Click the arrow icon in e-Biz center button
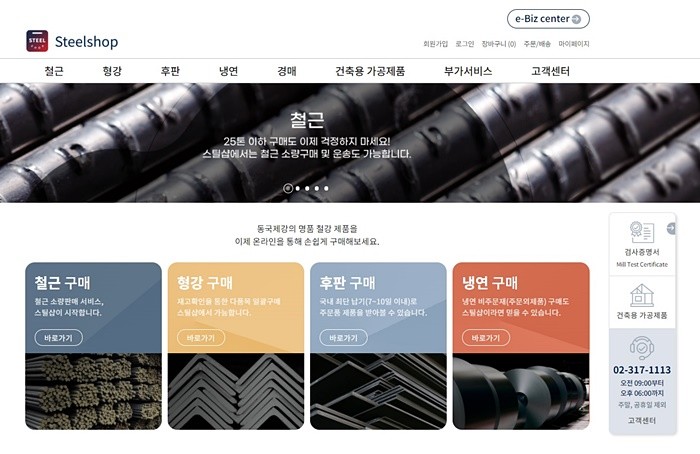The height and width of the screenshot is (454, 700). tap(576, 19)
